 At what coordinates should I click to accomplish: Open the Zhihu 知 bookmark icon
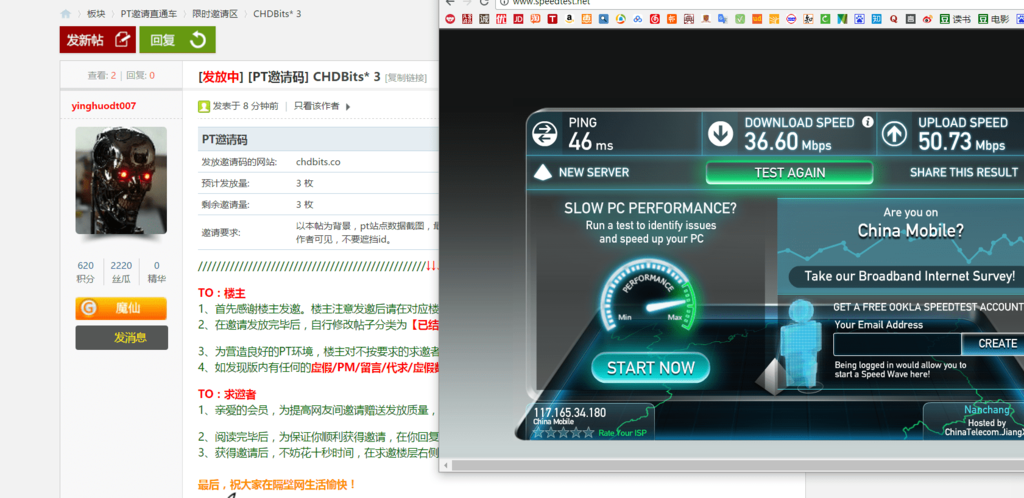(x=876, y=20)
